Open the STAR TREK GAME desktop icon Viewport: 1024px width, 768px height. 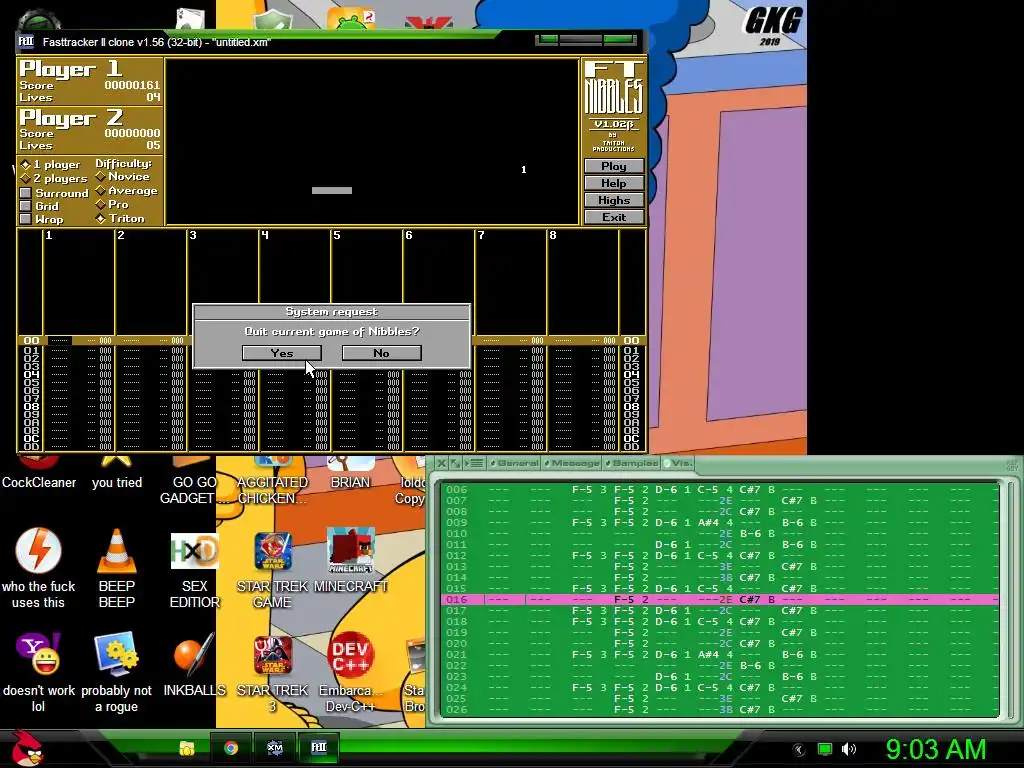click(x=273, y=552)
